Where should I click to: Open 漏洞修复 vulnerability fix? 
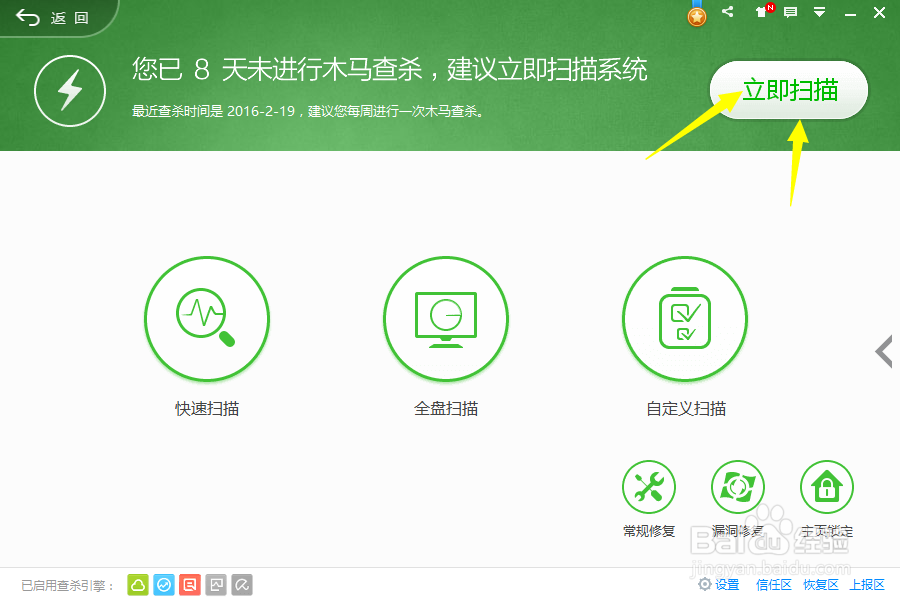[737, 487]
